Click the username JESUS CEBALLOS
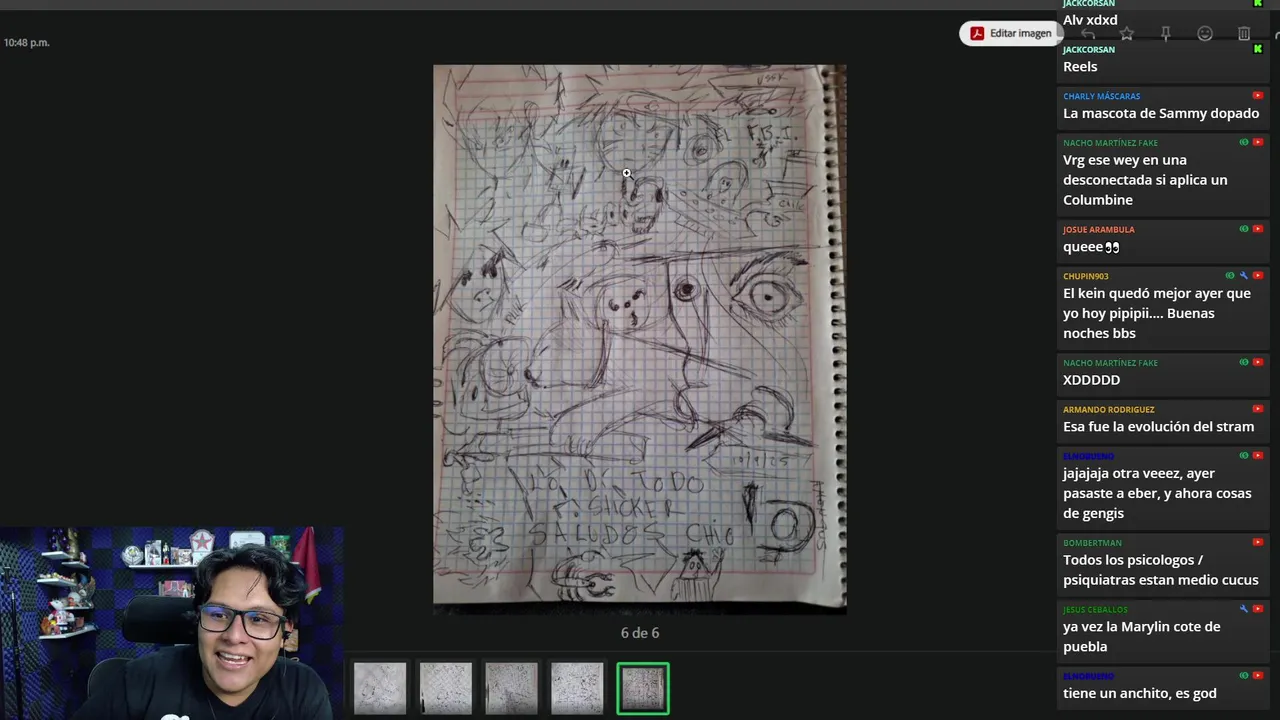Screen dimensions: 1280x720 (x=1095, y=609)
